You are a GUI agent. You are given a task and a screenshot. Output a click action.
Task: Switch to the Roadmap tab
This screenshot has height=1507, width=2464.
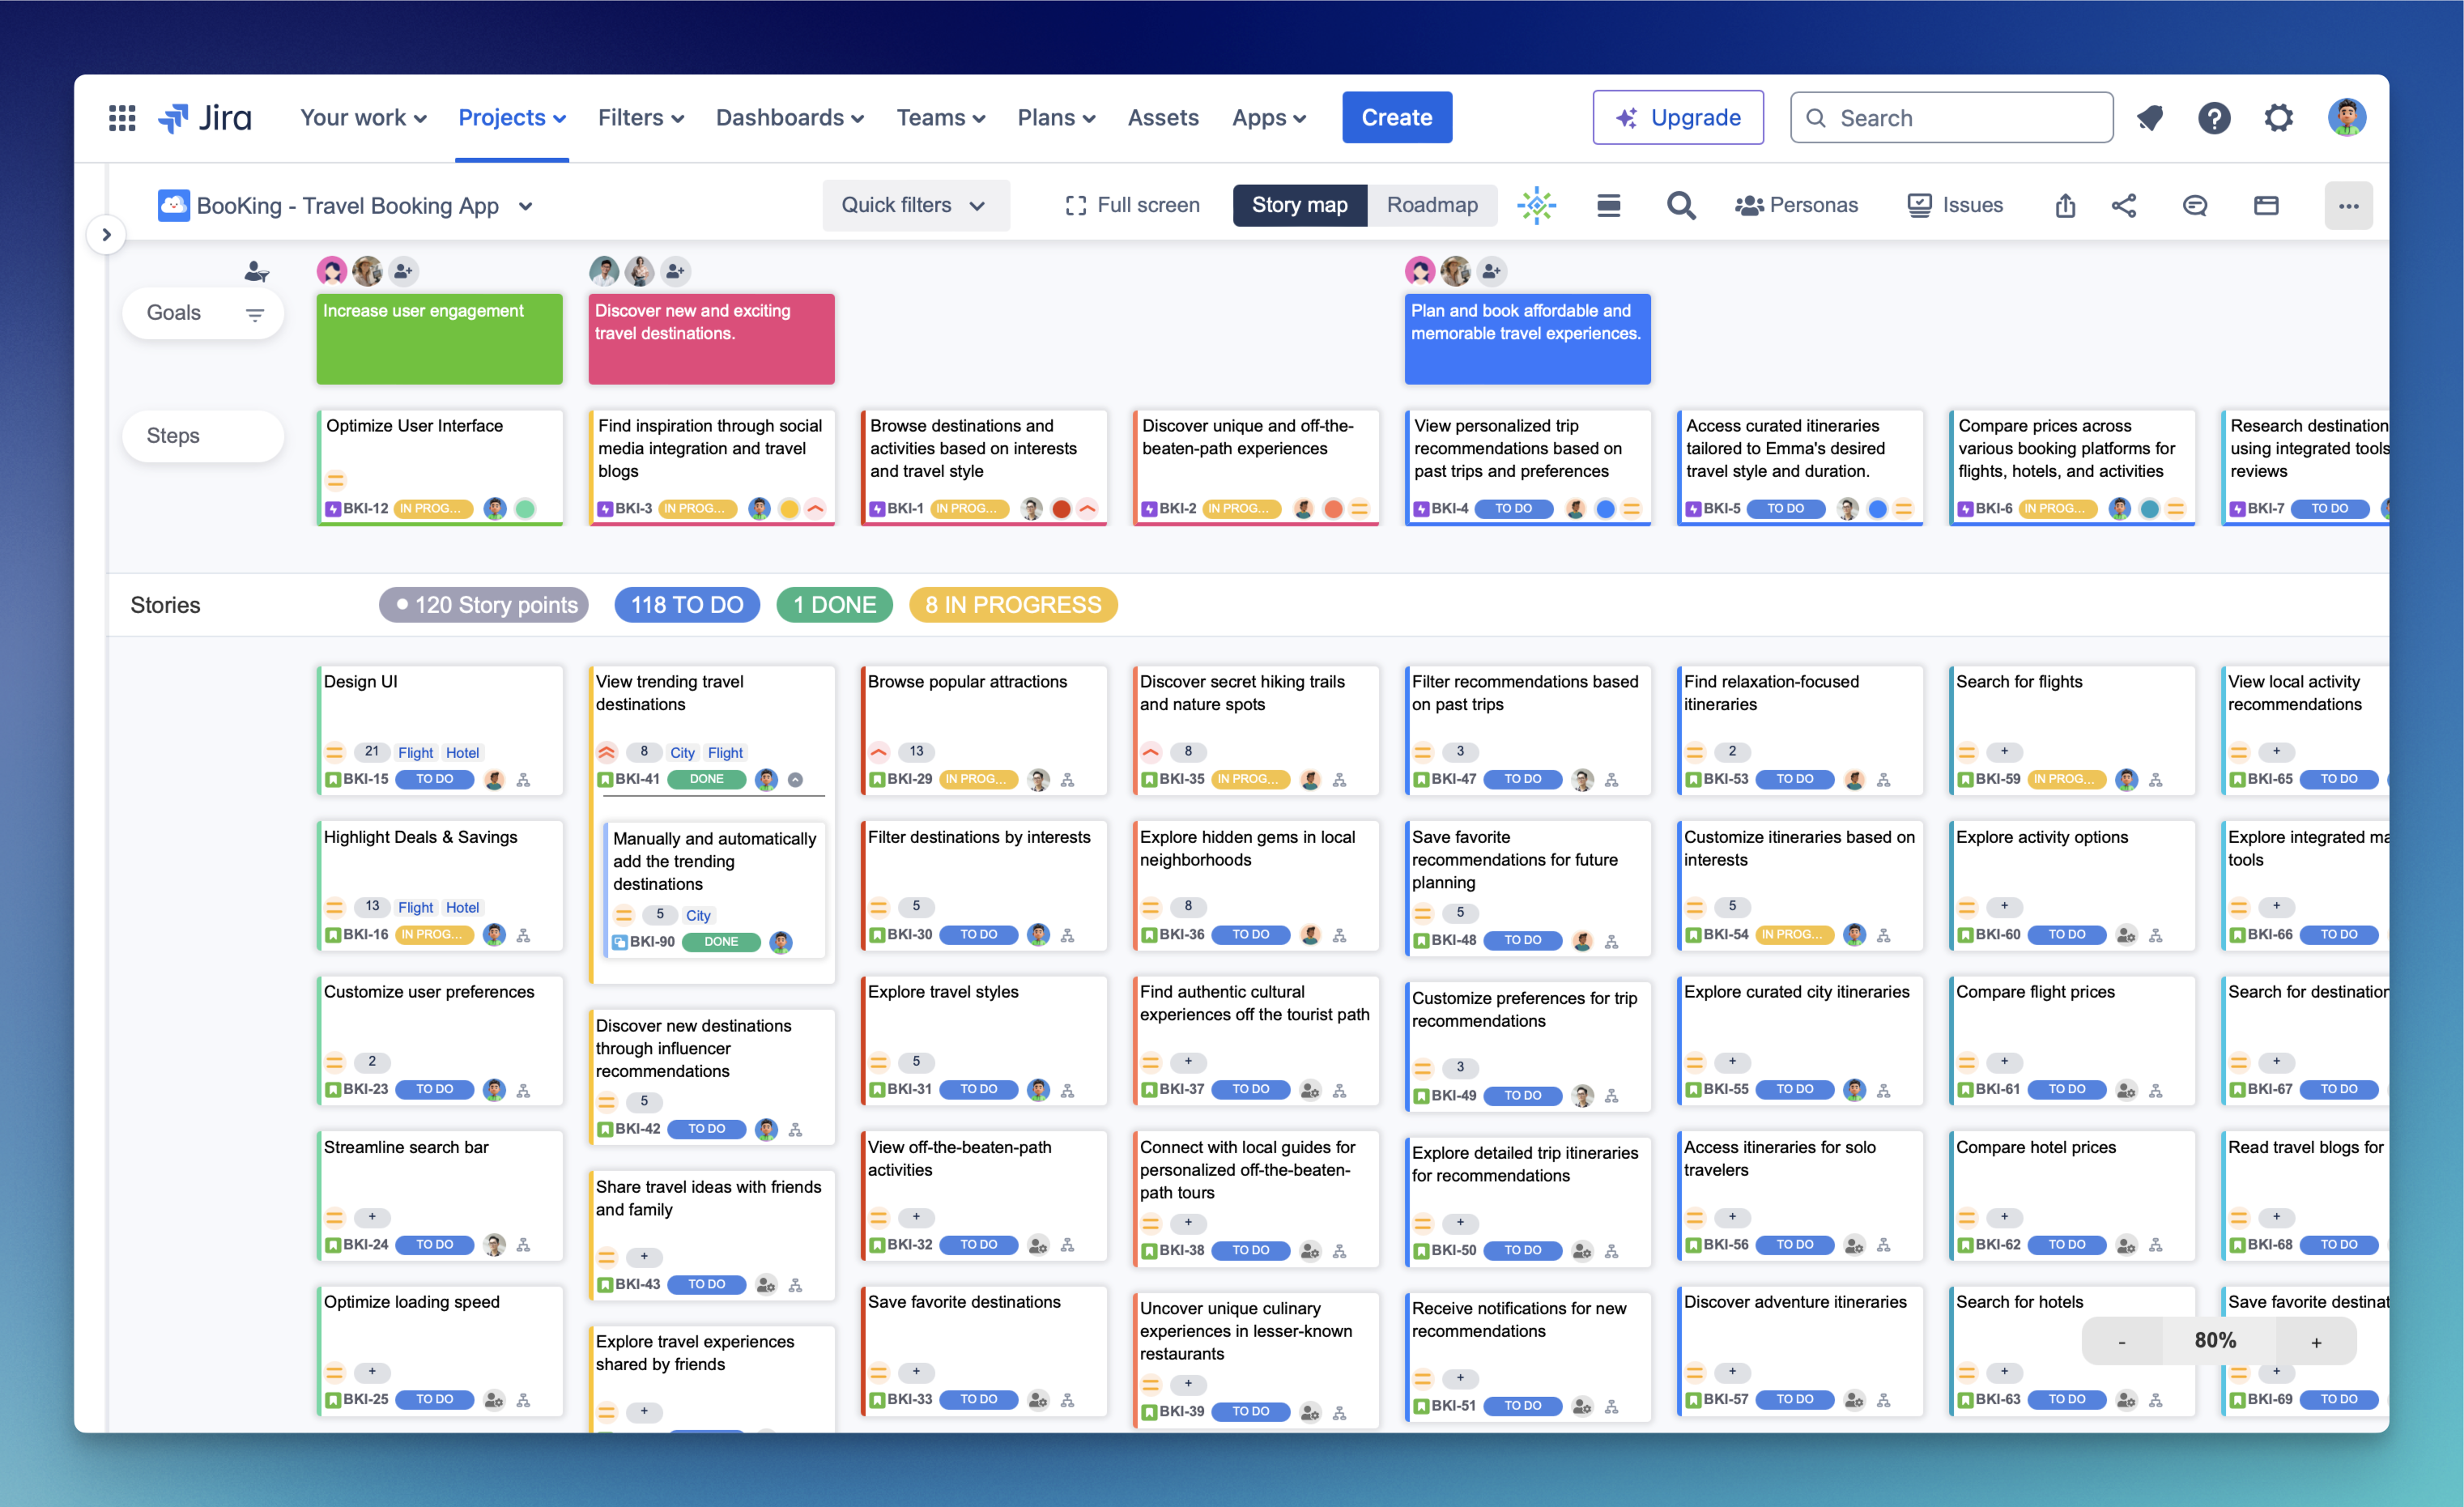pyautogui.click(x=1432, y=205)
